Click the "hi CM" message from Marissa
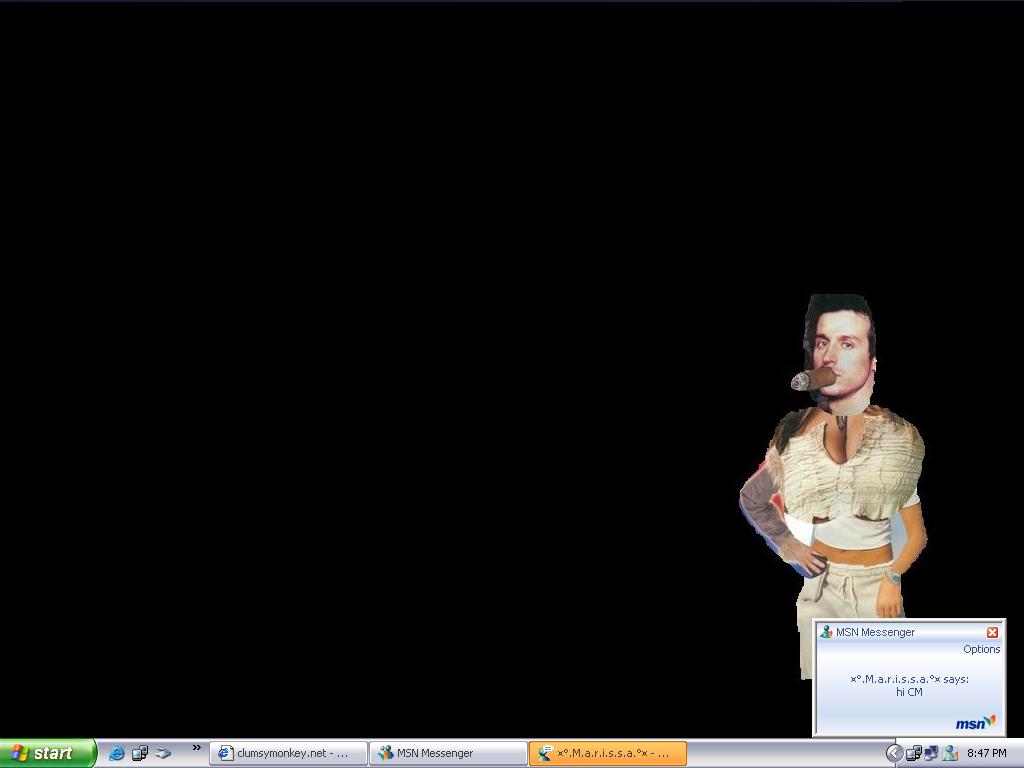Screen dimensions: 1024x768 click(x=909, y=692)
